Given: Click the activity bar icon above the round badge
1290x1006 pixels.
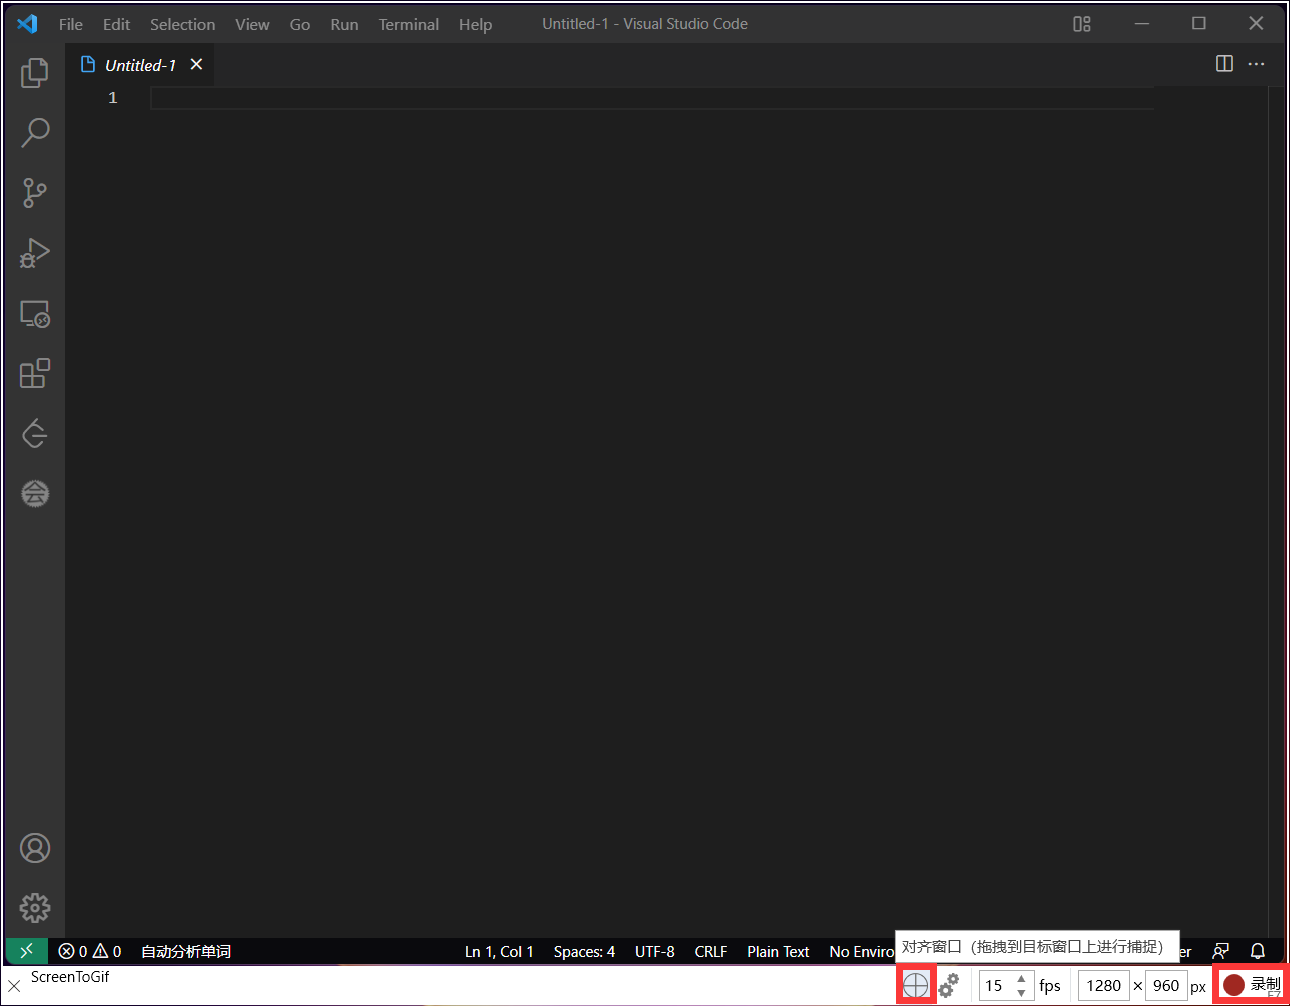Looking at the screenshot, I should click(x=35, y=434).
